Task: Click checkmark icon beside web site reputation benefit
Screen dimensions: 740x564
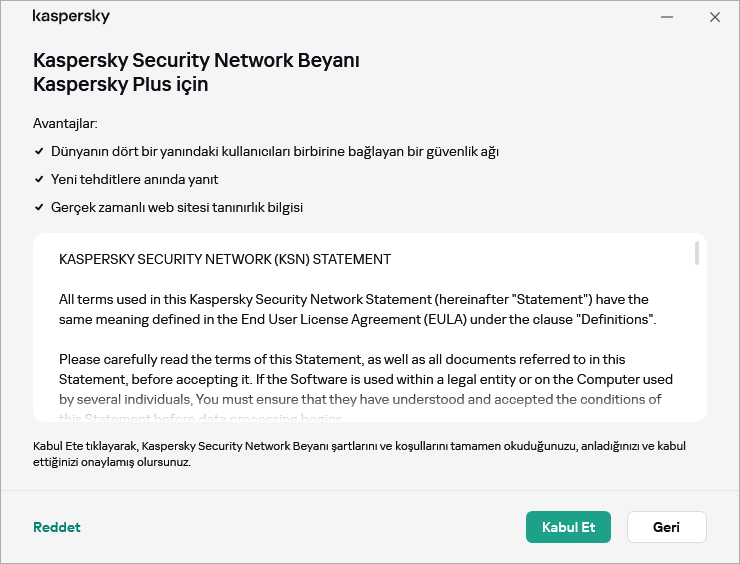Action: coord(38,208)
